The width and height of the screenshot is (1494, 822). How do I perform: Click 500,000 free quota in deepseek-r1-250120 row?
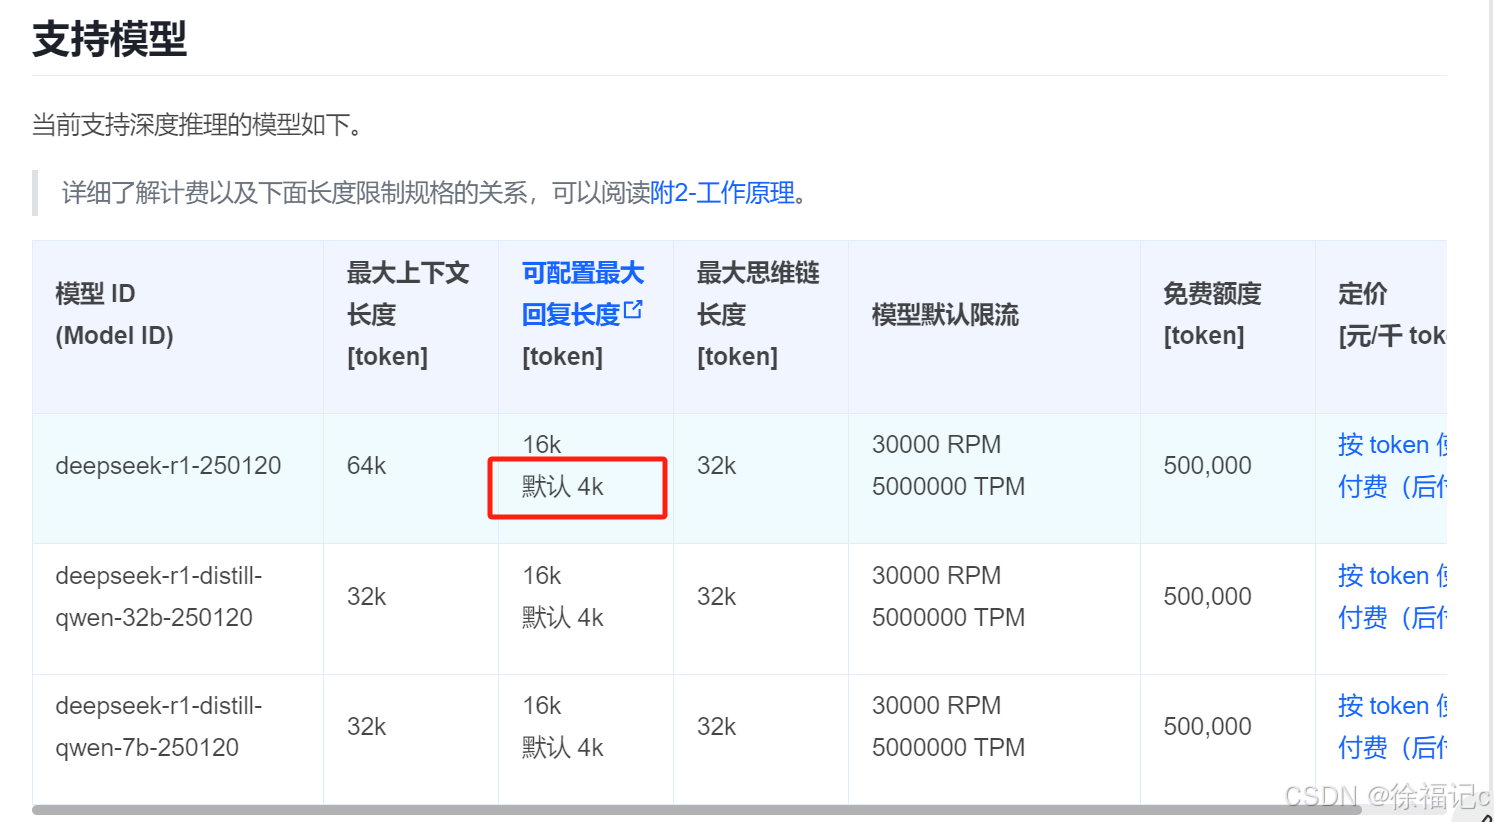[1207, 465]
